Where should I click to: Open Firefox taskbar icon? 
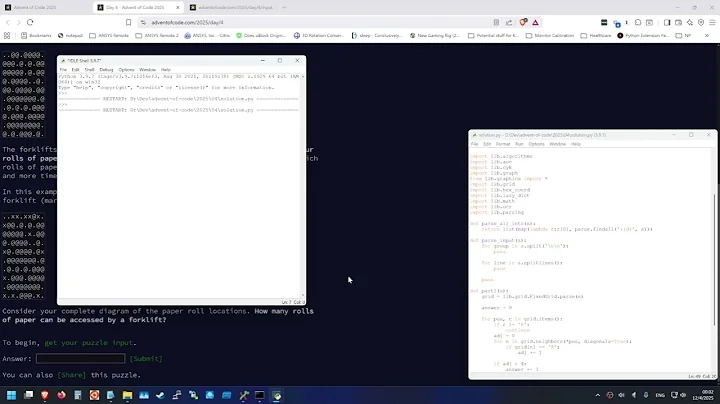[x=61, y=395]
